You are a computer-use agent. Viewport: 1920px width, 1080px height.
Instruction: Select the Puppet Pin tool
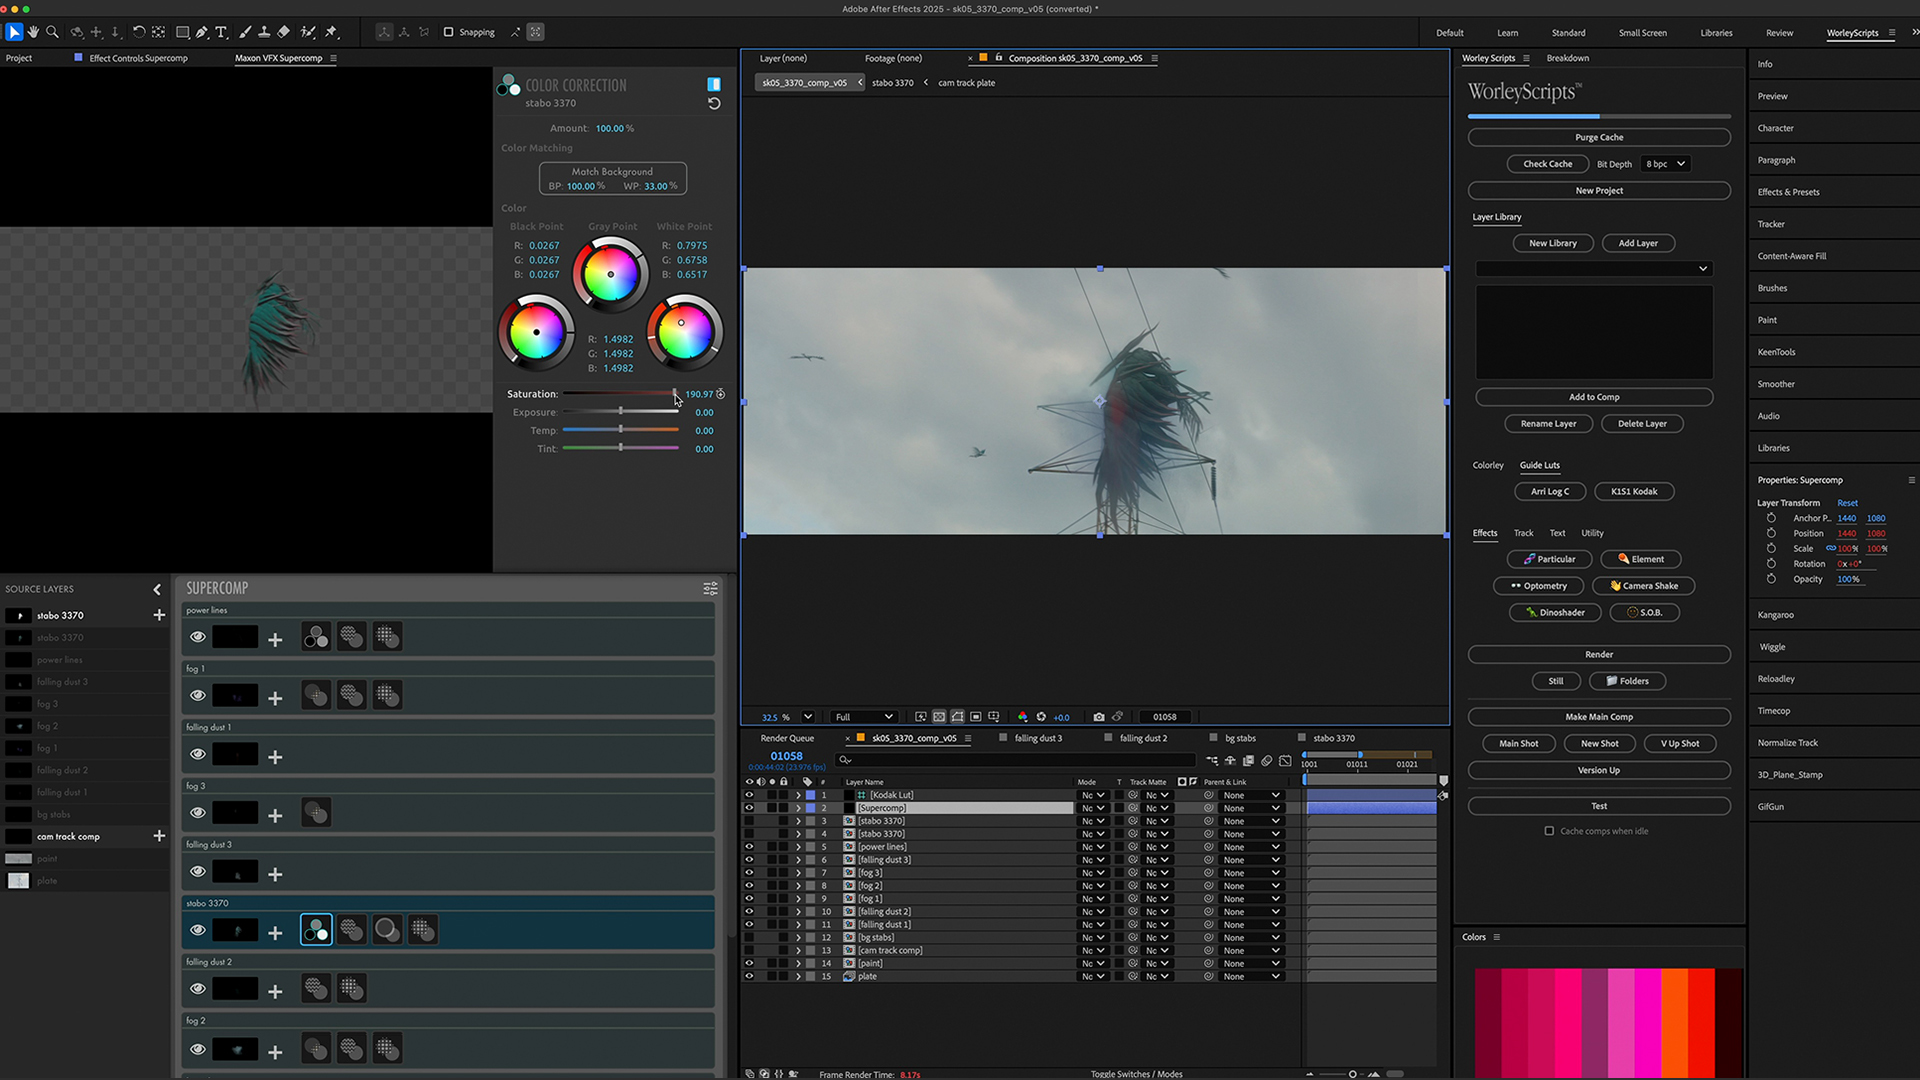331,32
